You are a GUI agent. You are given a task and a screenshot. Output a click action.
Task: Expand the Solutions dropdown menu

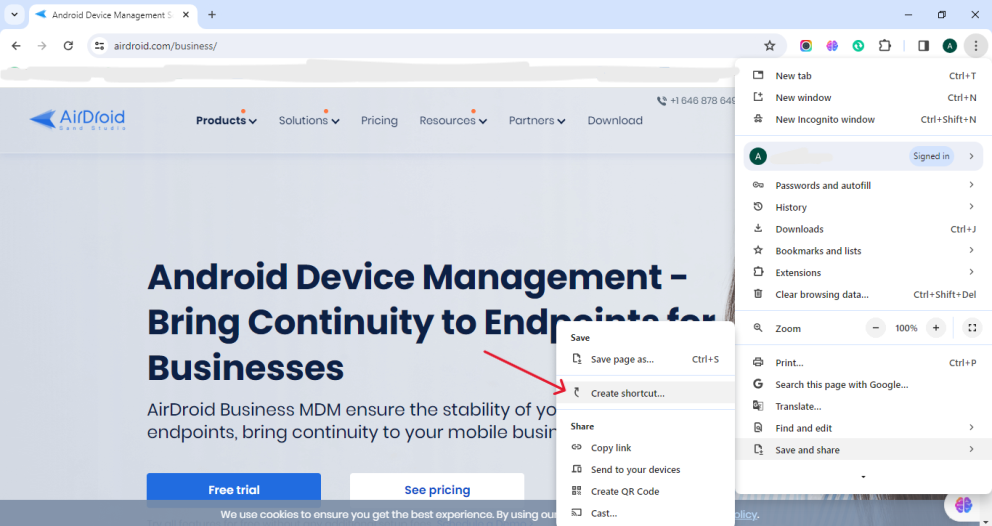308,121
